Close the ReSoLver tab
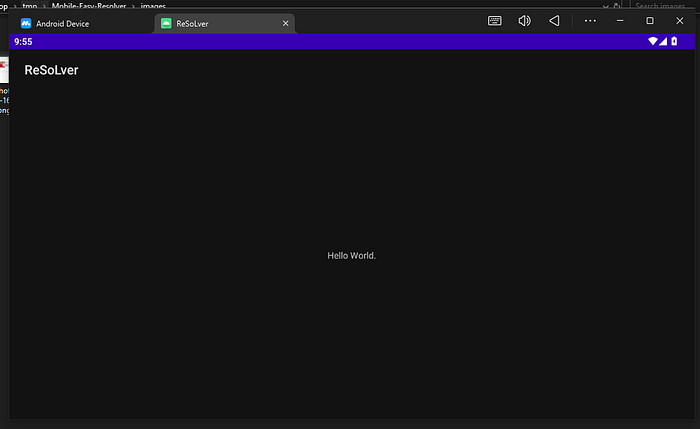The image size is (700, 429). (x=285, y=23)
